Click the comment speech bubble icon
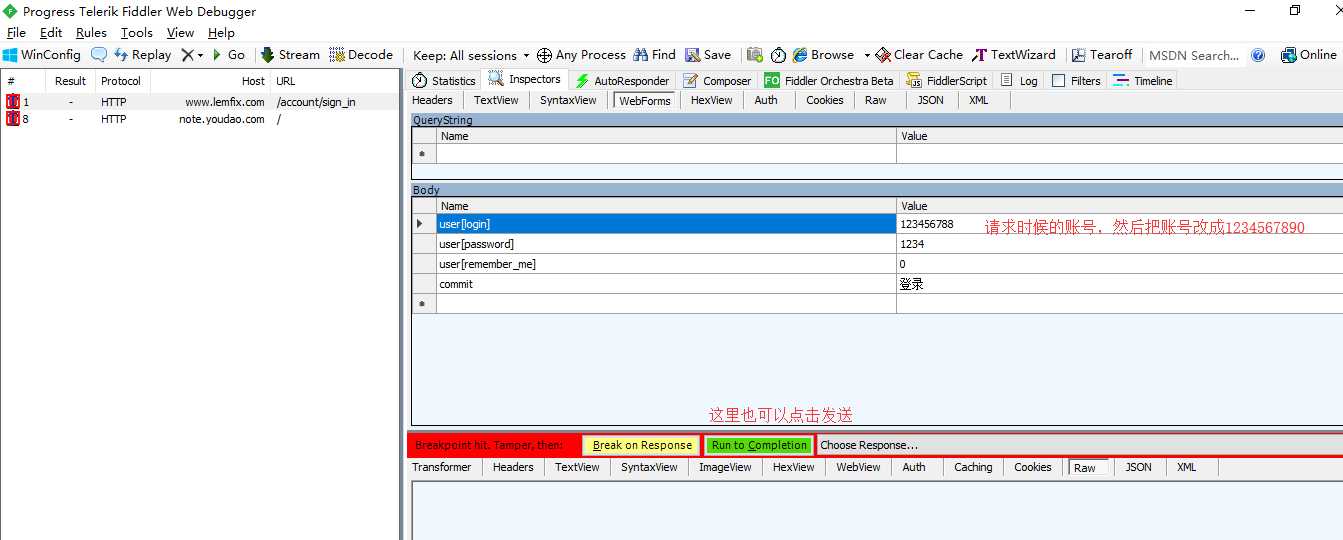 pyautogui.click(x=99, y=55)
